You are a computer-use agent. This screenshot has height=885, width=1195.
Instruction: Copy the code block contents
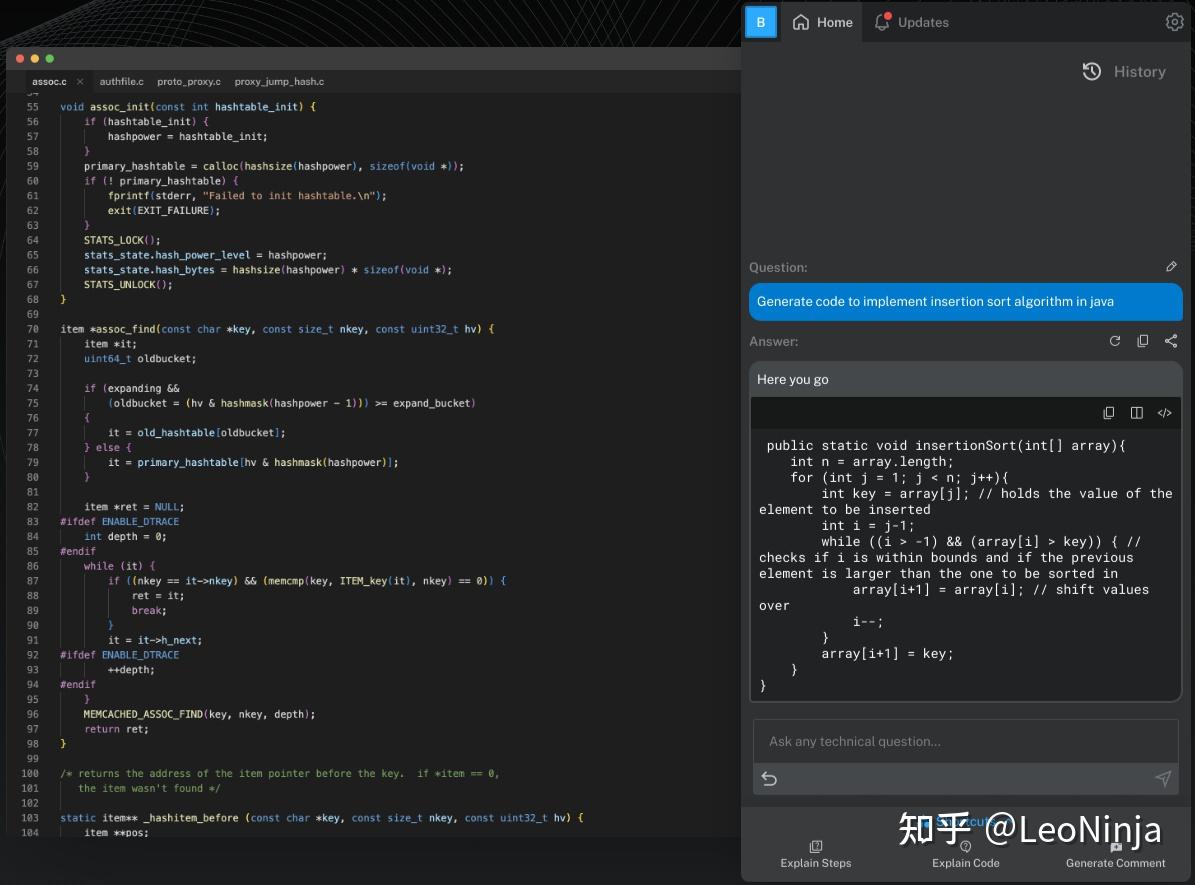pyautogui.click(x=1109, y=413)
